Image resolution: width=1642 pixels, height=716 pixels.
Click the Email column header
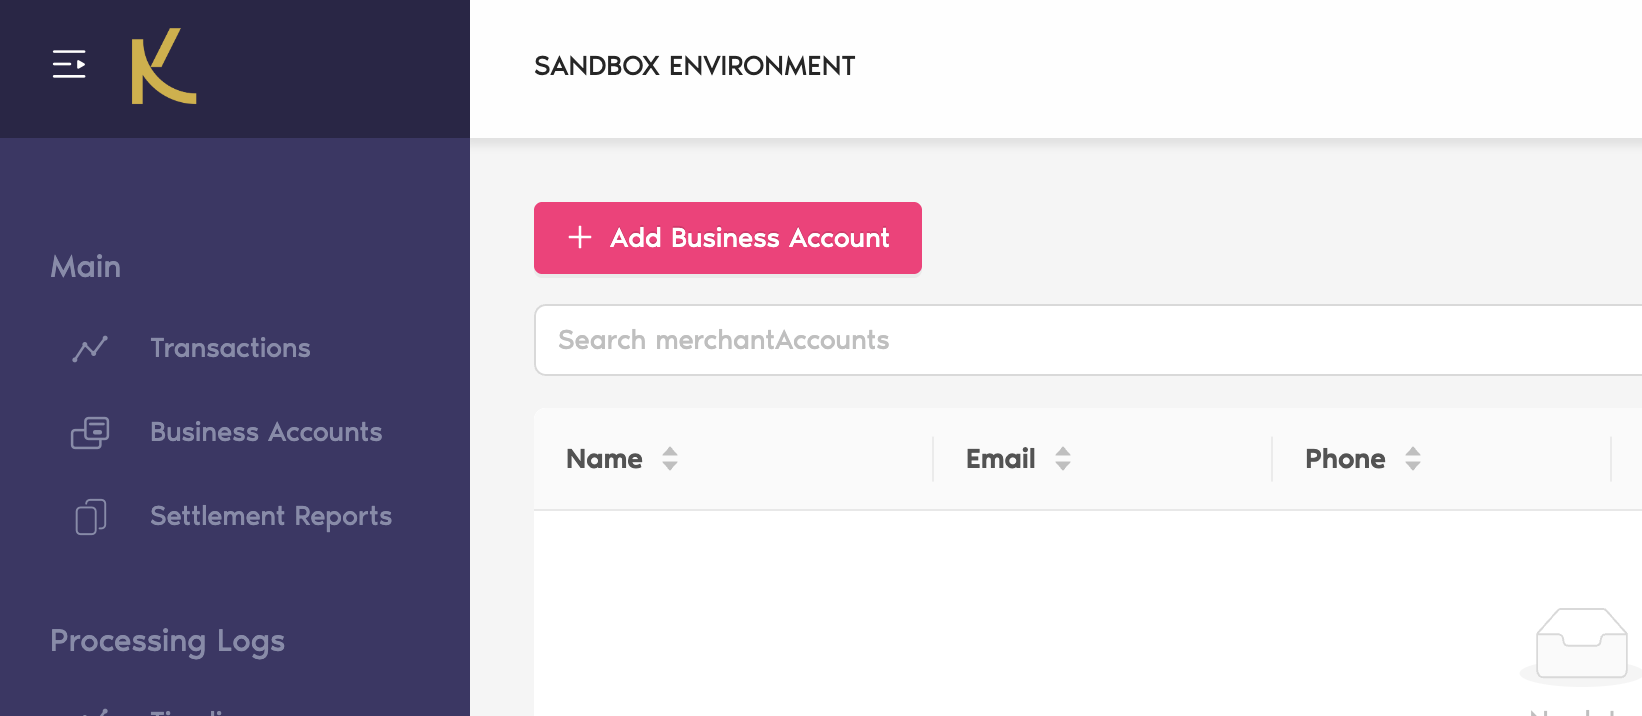pyautogui.click(x=1000, y=459)
